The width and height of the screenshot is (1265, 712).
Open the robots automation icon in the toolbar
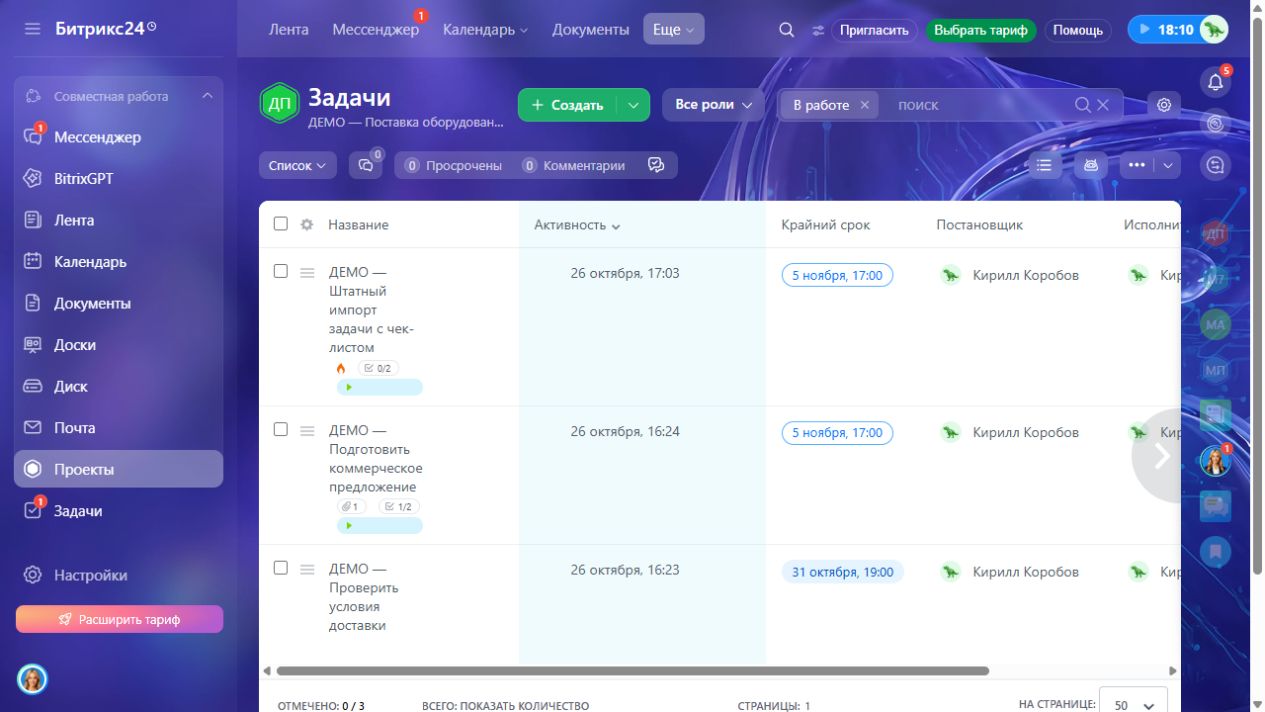point(1091,165)
